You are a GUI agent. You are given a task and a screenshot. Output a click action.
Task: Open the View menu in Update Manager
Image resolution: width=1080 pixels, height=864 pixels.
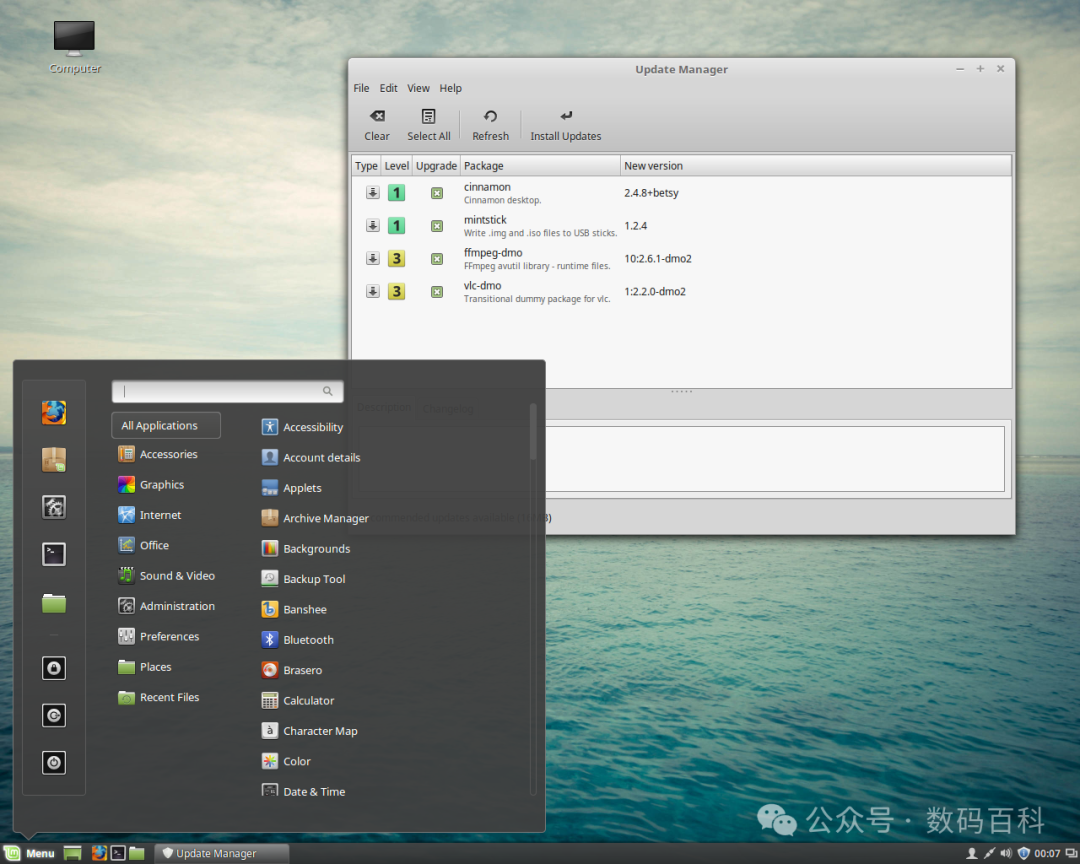[418, 88]
